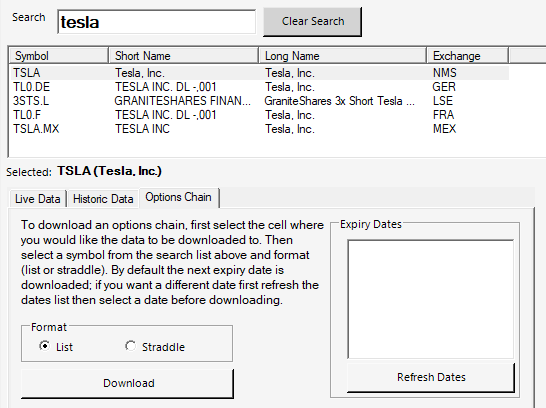
Task: Select the TSLA.MX symbol row
Action: [x=259, y=129]
